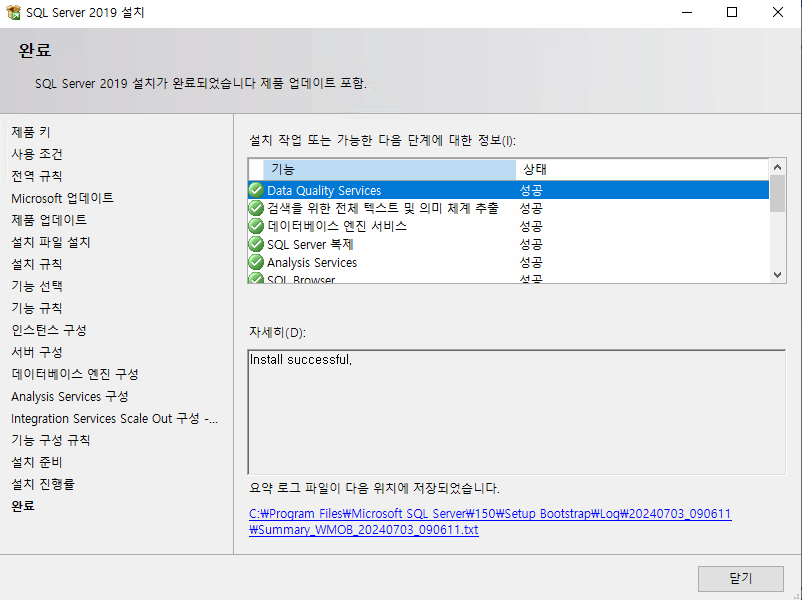Maximize the SQL Server 2019 setup window

(x=732, y=12)
